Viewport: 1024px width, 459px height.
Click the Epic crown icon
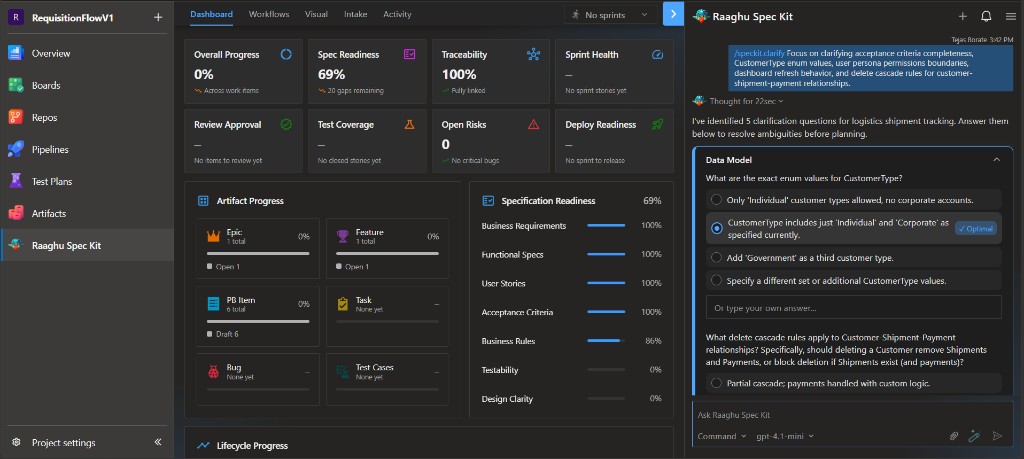tap(214, 236)
